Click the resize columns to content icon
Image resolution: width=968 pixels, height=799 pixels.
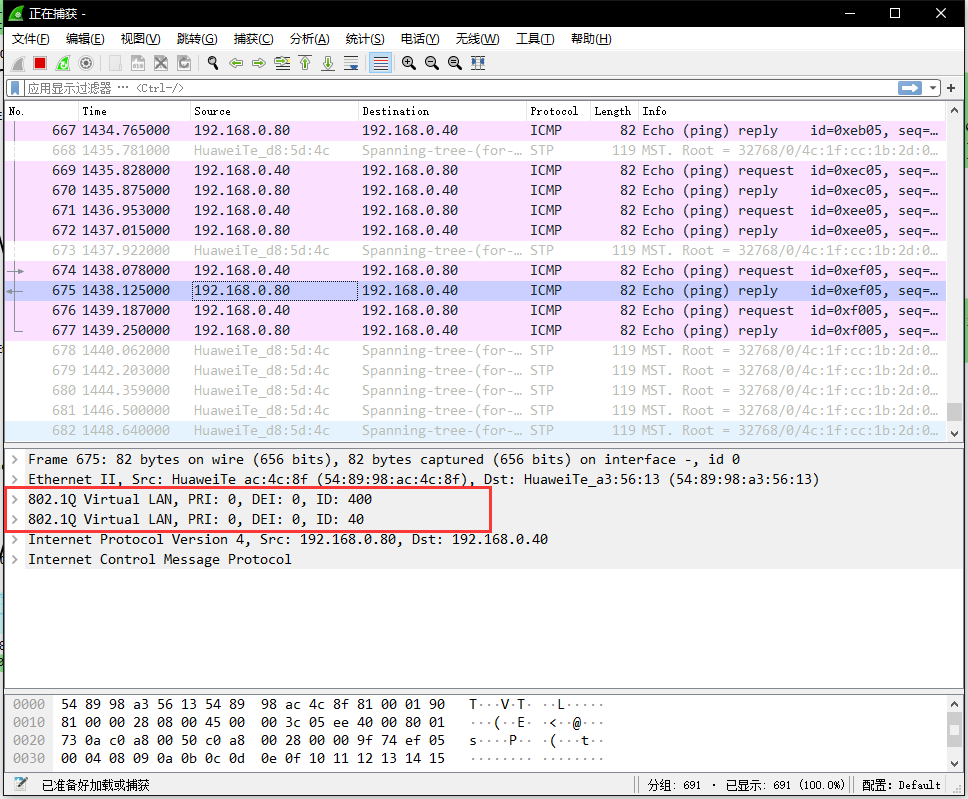pyautogui.click(x=478, y=63)
